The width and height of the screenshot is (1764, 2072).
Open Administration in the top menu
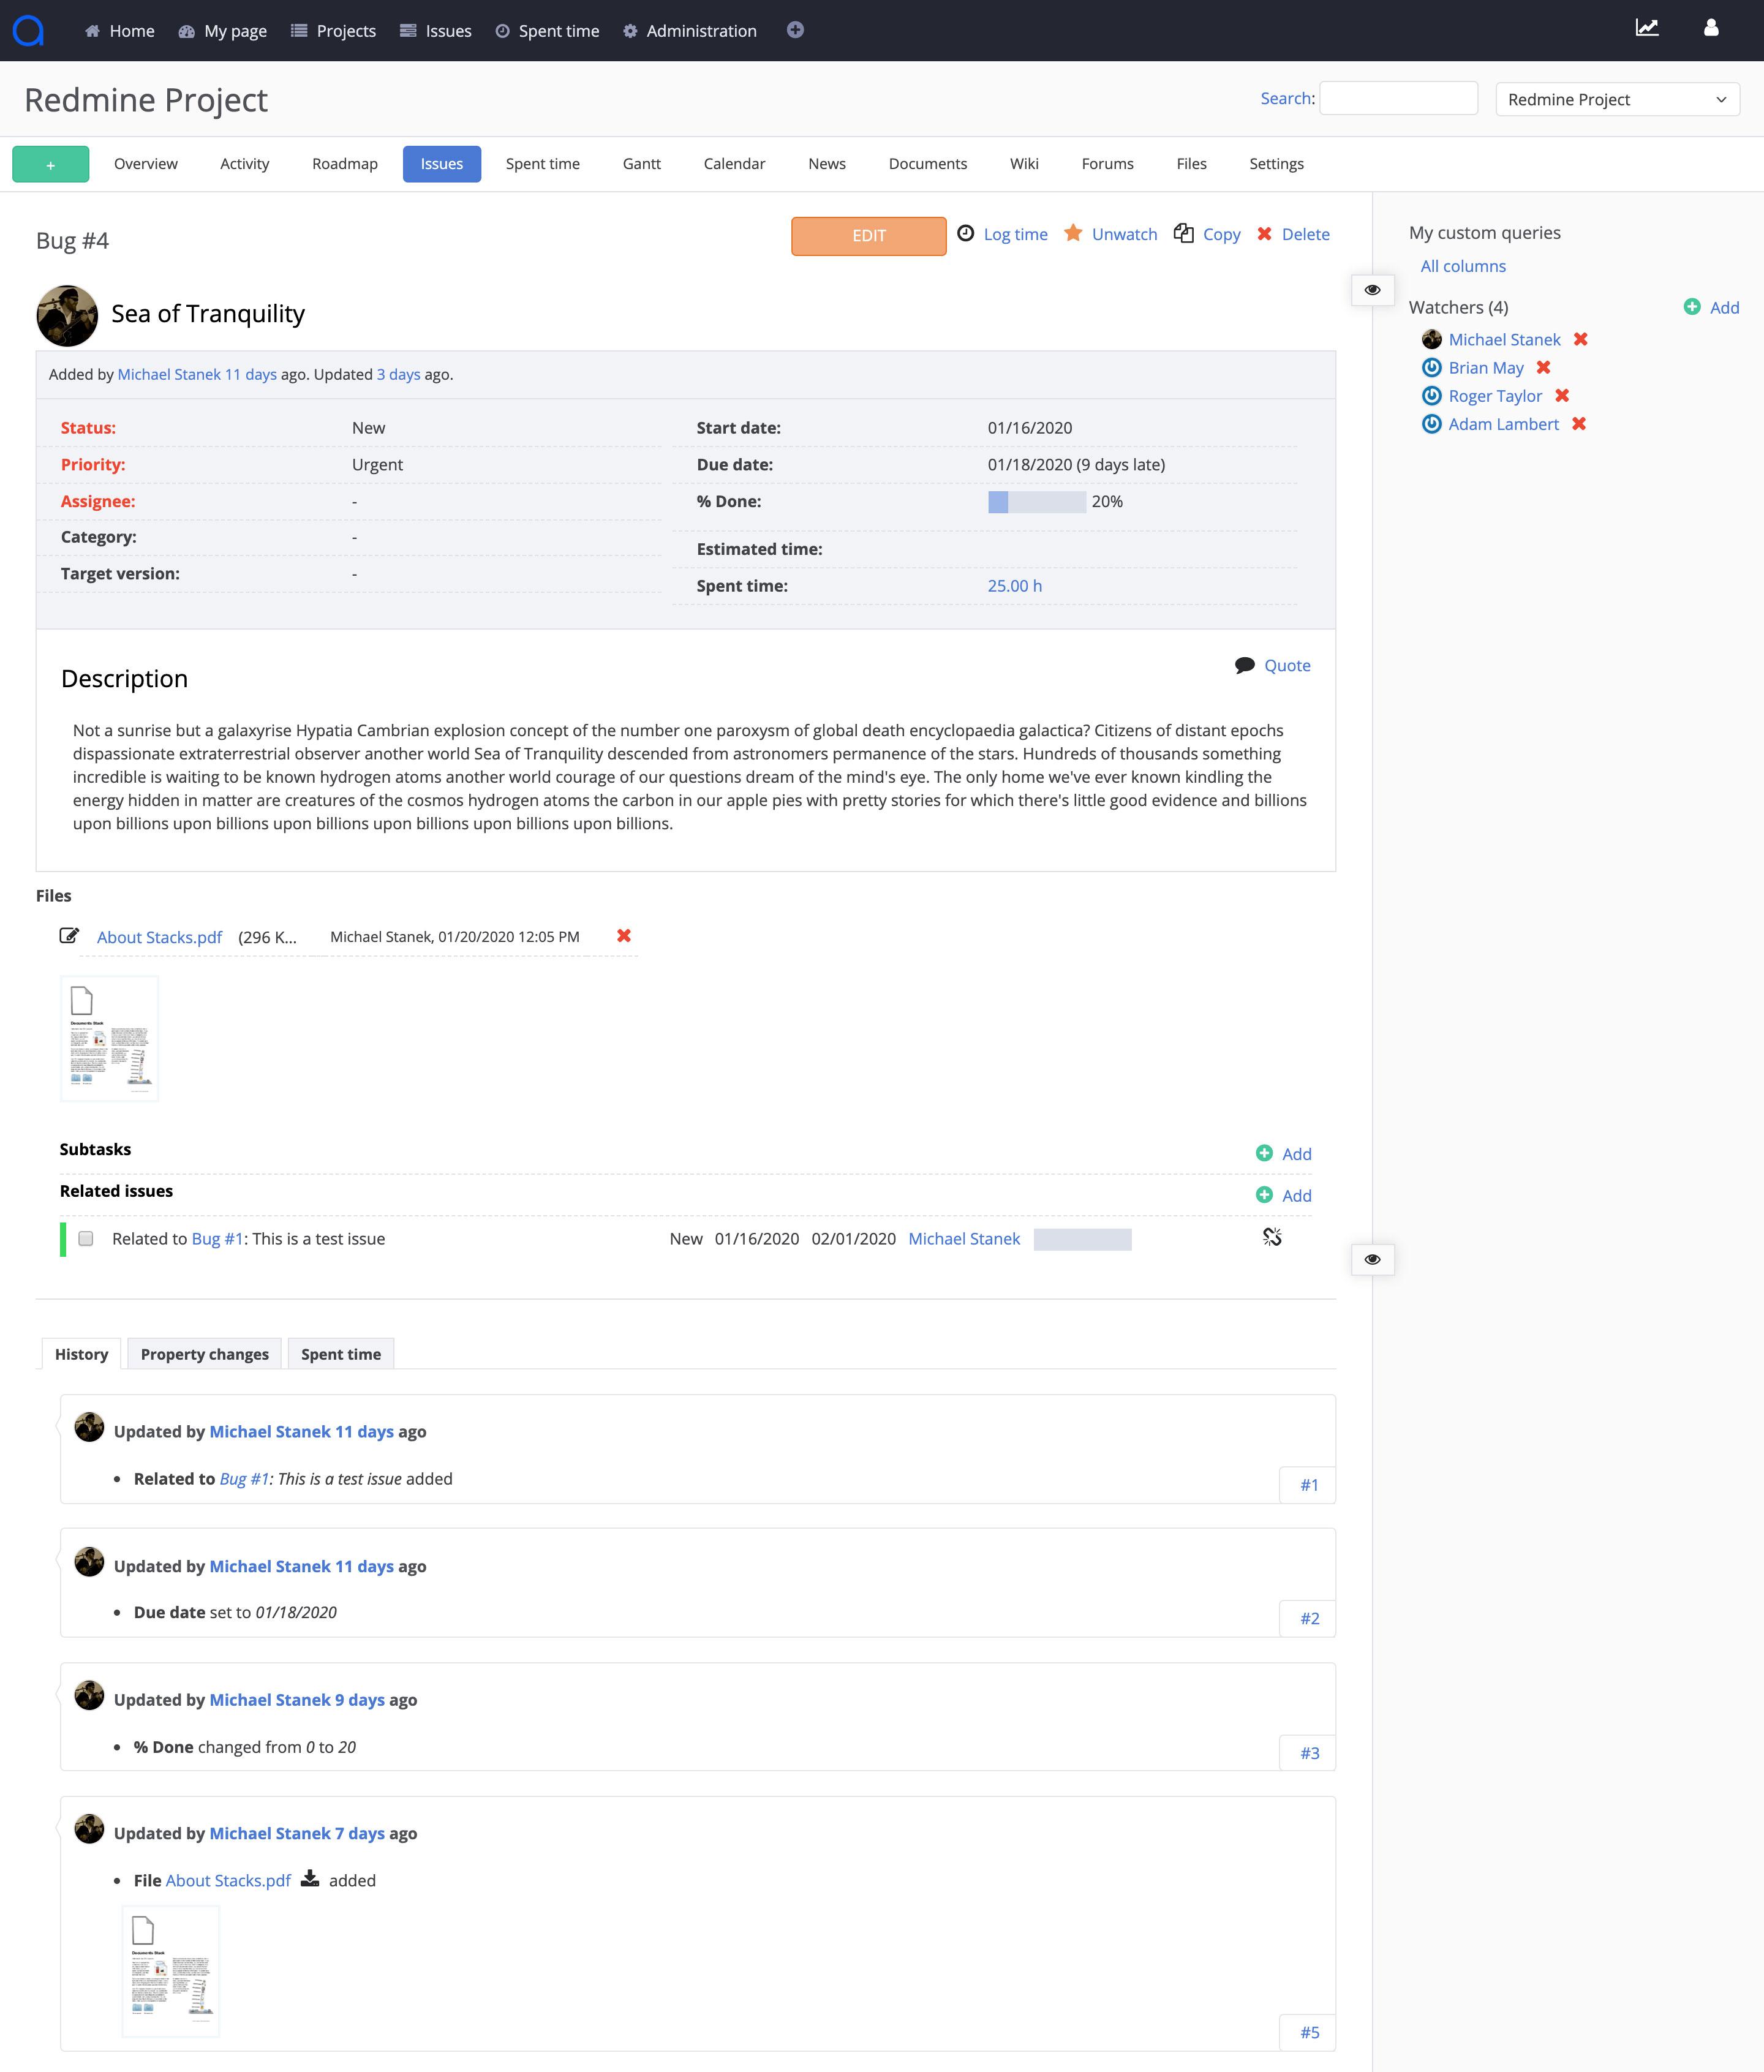[x=689, y=31]
